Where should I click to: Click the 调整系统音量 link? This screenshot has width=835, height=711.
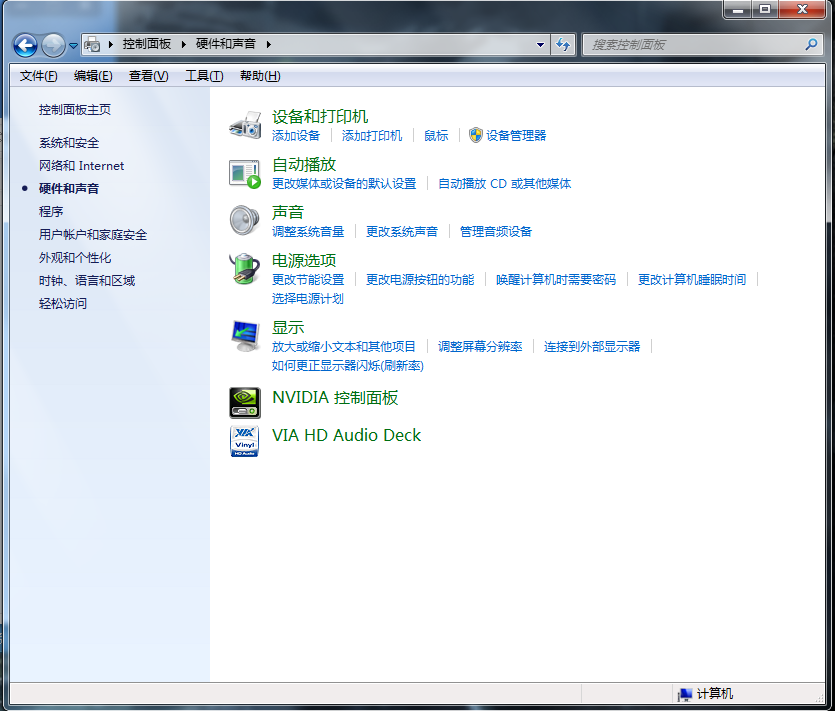308,232
